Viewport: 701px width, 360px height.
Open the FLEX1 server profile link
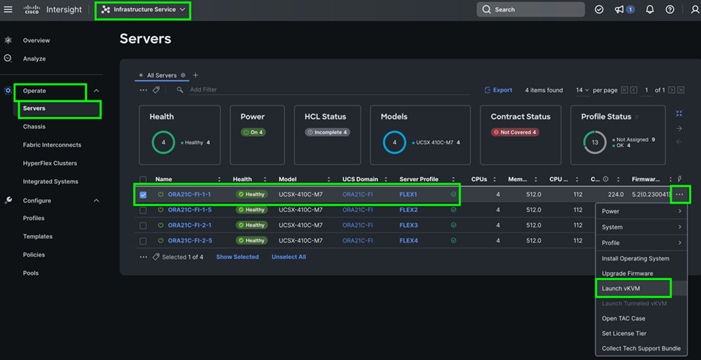(408, 195)
